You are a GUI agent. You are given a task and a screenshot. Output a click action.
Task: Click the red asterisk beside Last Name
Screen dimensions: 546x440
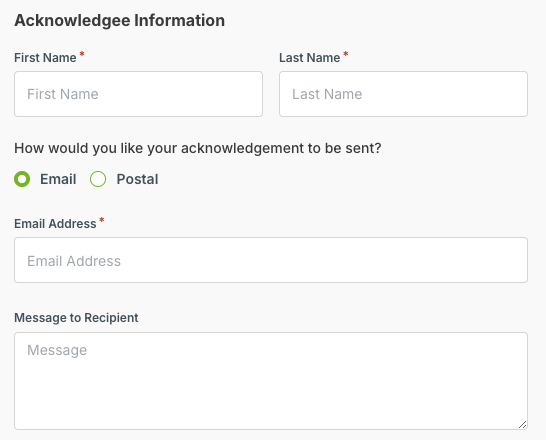pos(345,54)
